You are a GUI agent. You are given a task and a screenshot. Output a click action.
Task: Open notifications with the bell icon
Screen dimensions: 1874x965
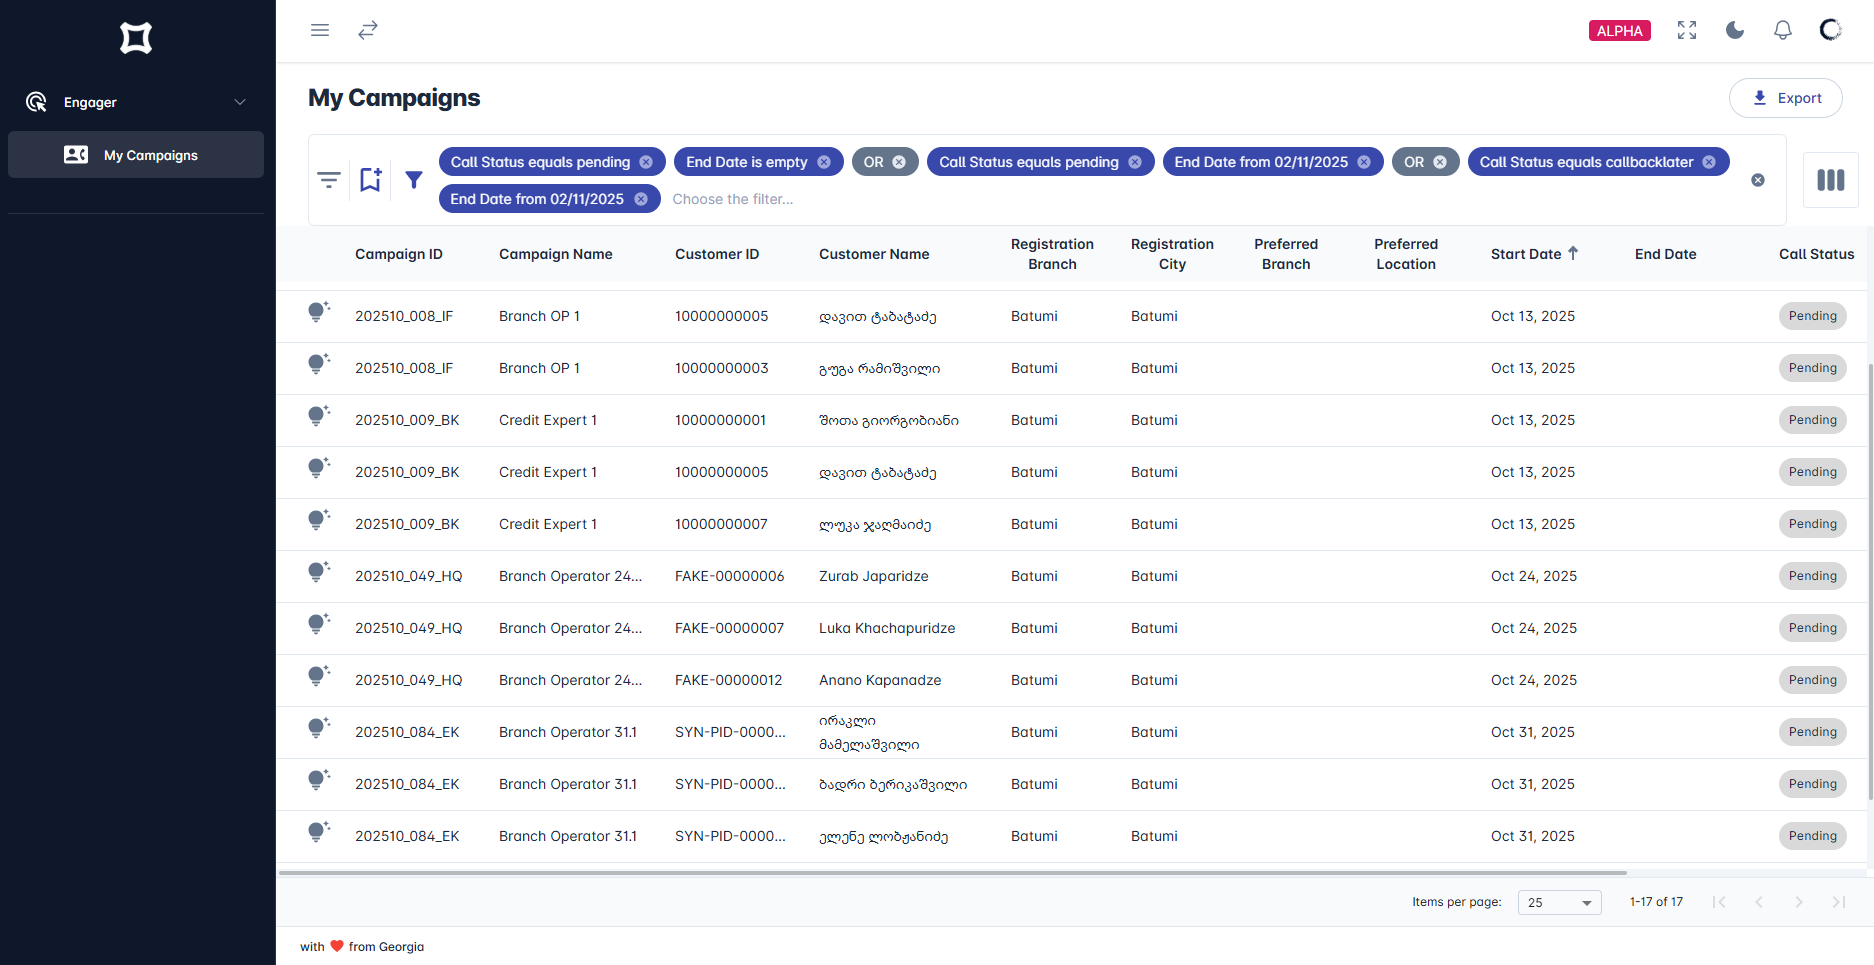(x=1783, y=30)
